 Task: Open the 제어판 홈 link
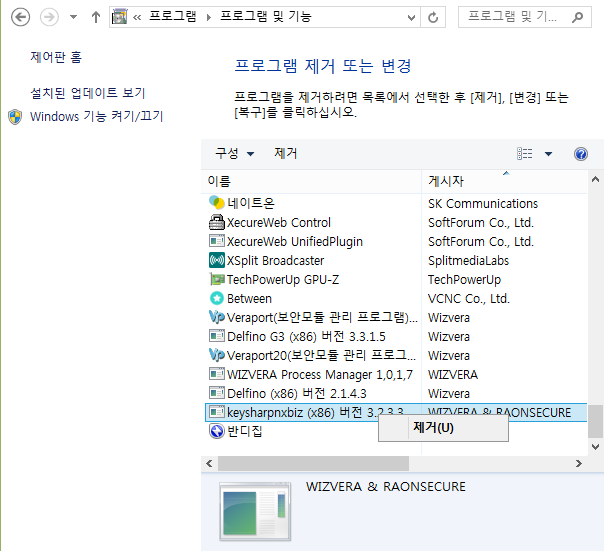click(56, 57)
